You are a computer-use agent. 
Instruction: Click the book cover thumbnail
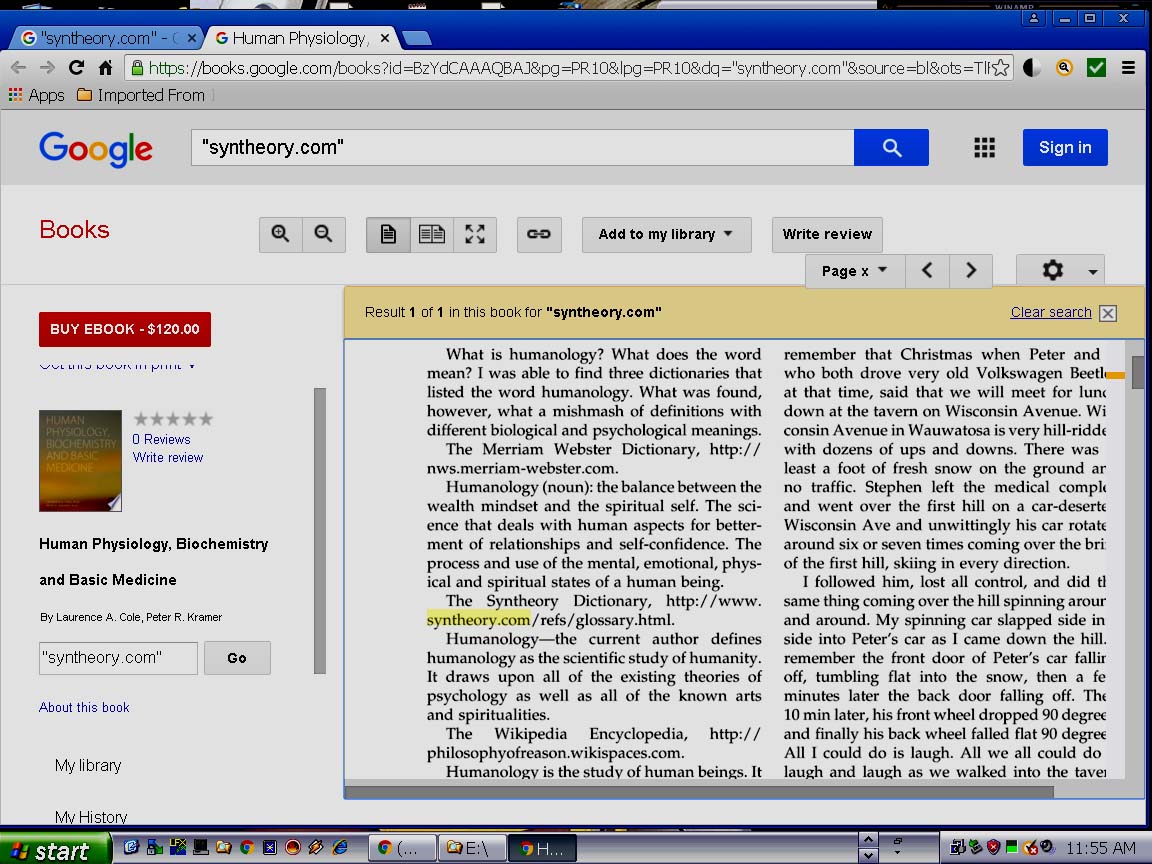point(80,461)
